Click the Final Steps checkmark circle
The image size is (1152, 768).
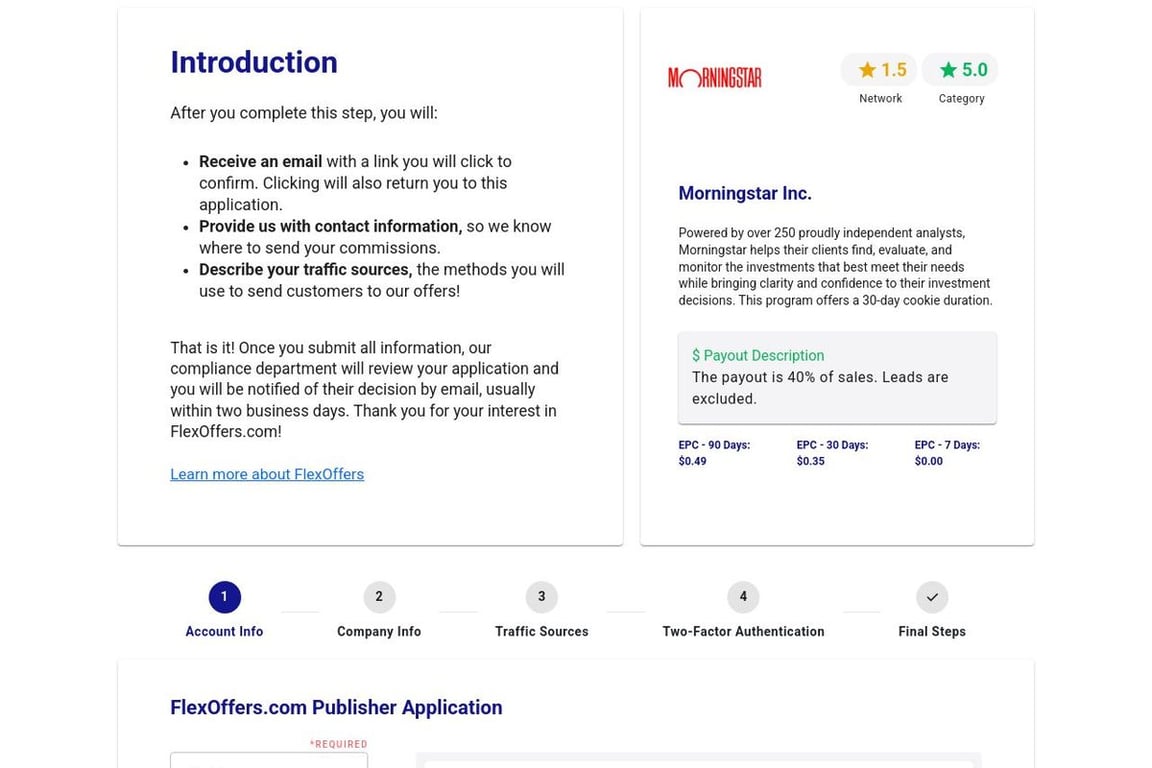[931, 597]
